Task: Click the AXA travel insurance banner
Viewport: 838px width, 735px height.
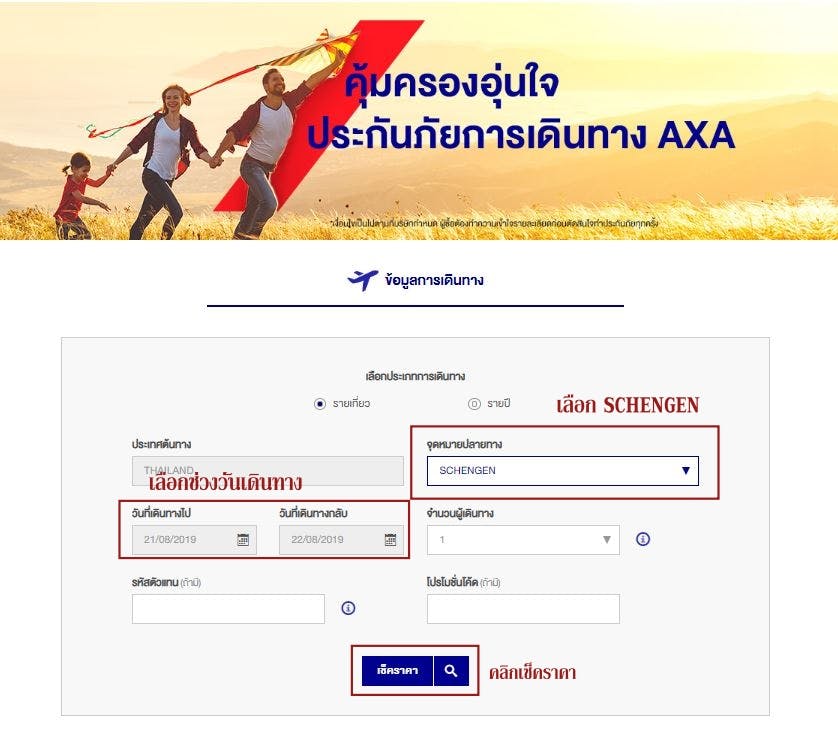Action: (x=419, y=120)
